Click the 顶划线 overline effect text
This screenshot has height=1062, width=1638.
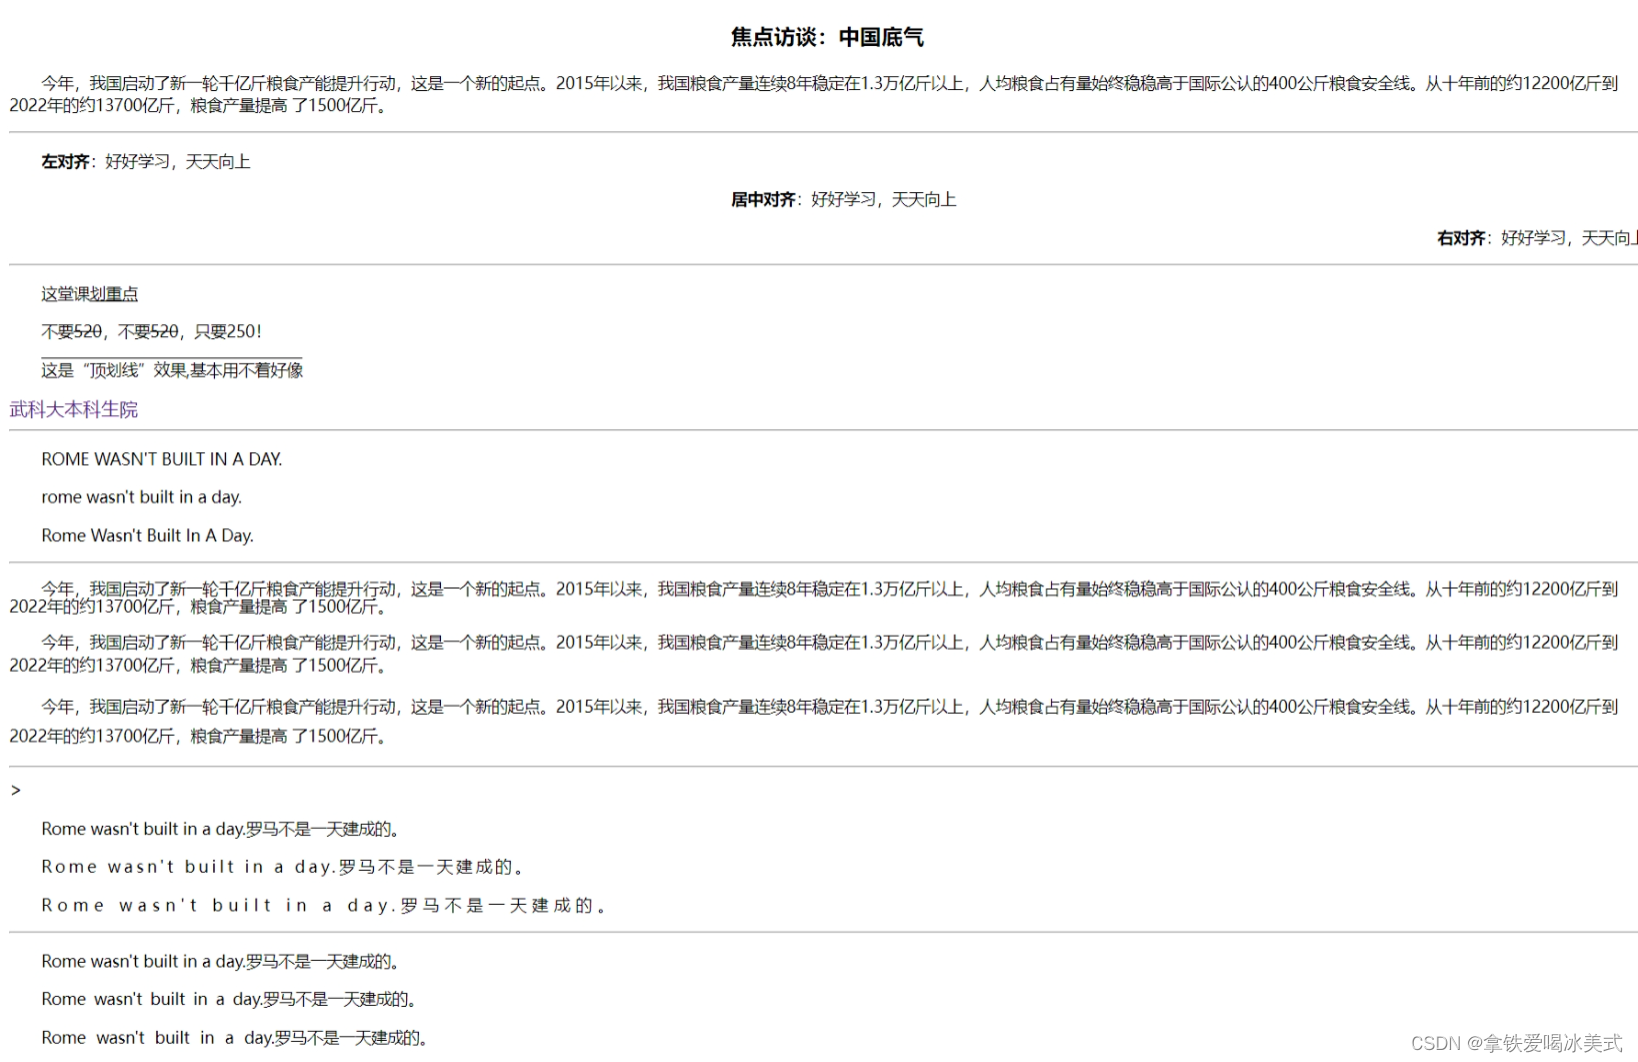point(172,370)
